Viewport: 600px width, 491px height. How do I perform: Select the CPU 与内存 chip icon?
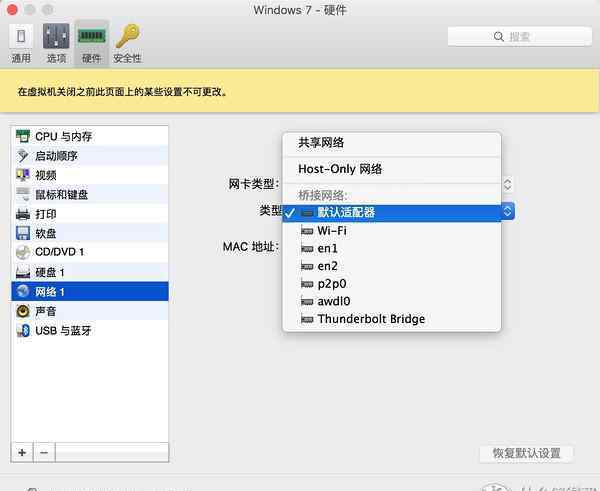click(23, 136)
